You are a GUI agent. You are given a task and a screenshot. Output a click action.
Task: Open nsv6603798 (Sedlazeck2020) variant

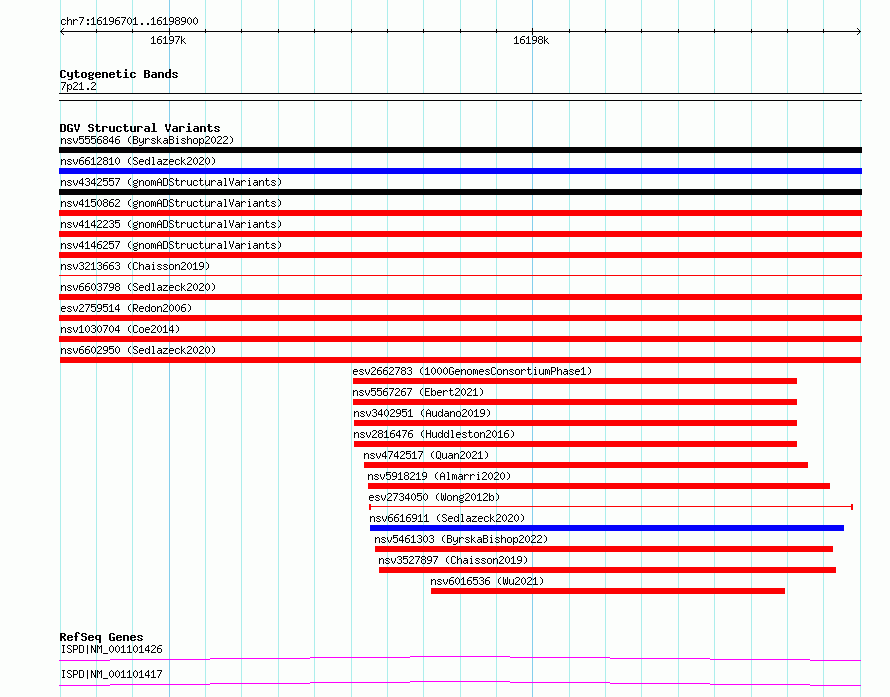pos(138,287)
